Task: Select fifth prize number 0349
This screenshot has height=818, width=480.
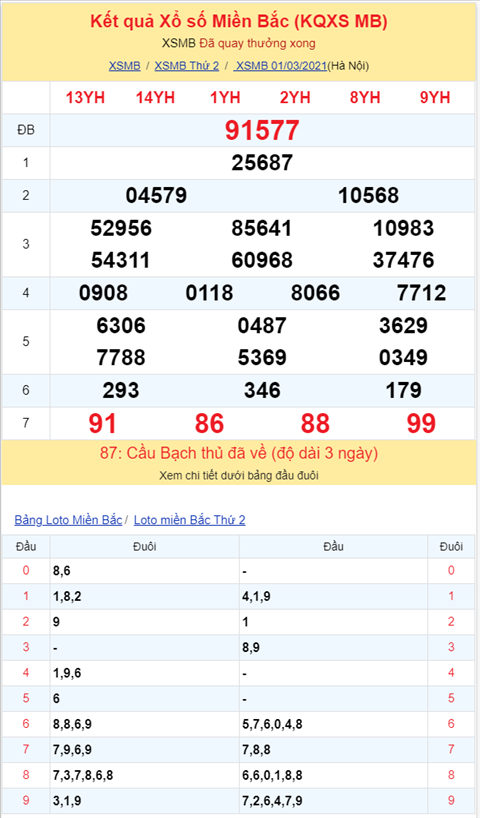Action: pyautogui.click(x=403, y=358)
